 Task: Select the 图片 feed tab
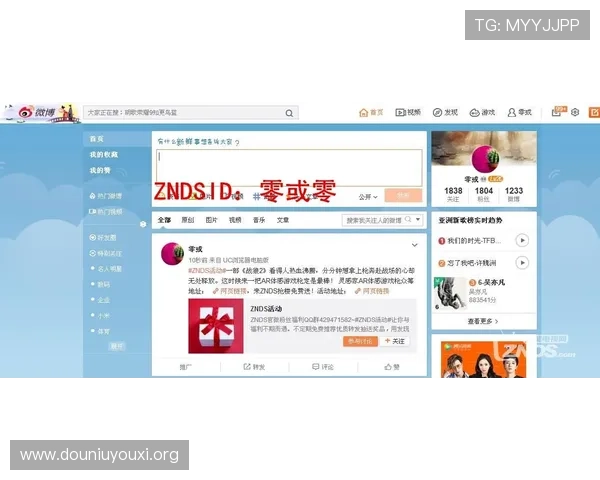(x=211, y=220)
